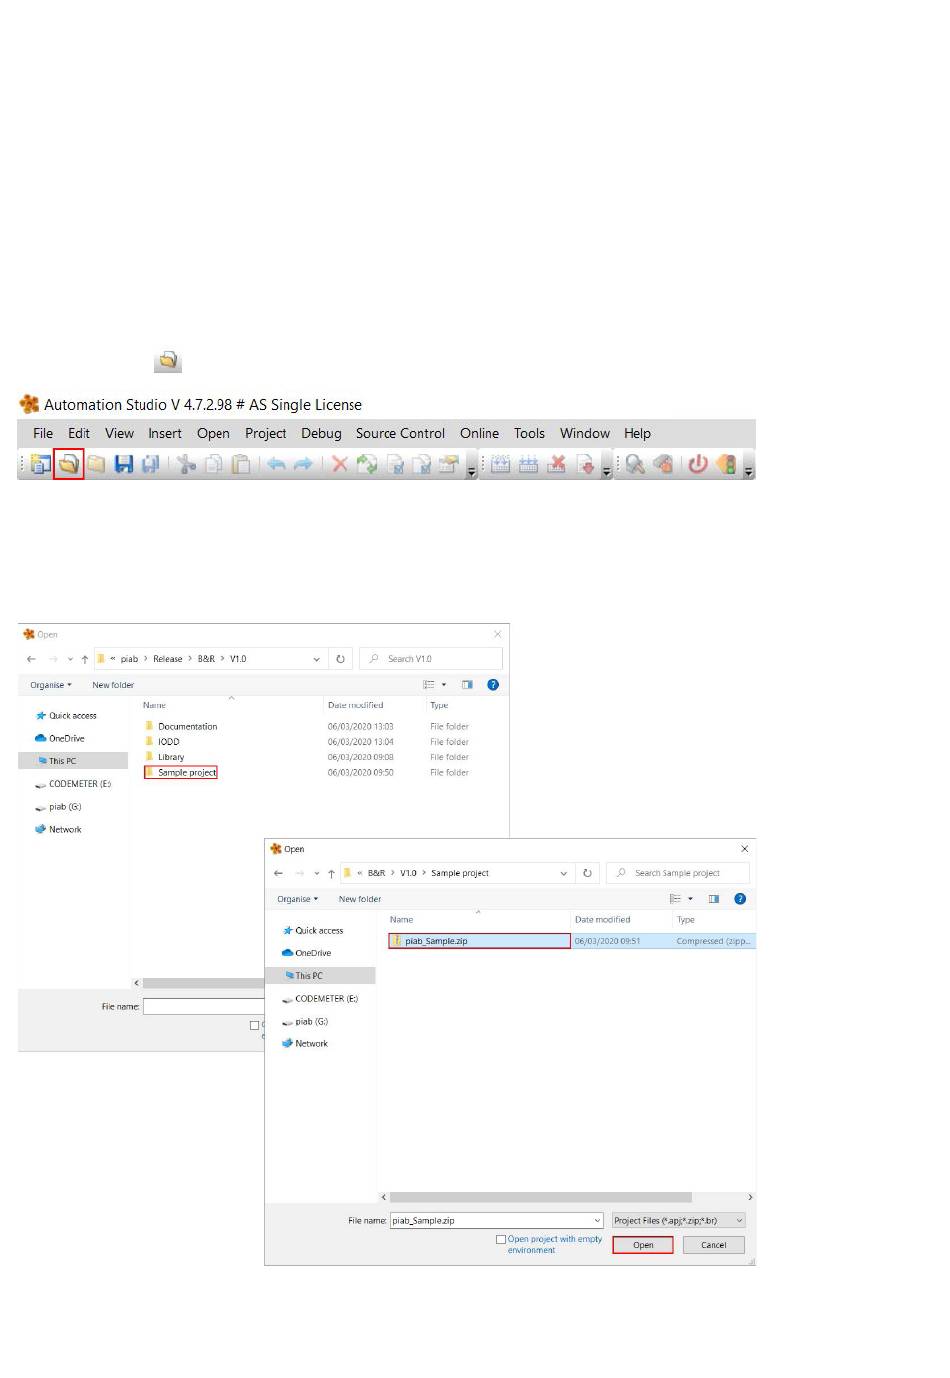Screen dimensions: 950x1378
Task: Open the Project Files type filter dropdown
Action: (x=679, y=1221)
